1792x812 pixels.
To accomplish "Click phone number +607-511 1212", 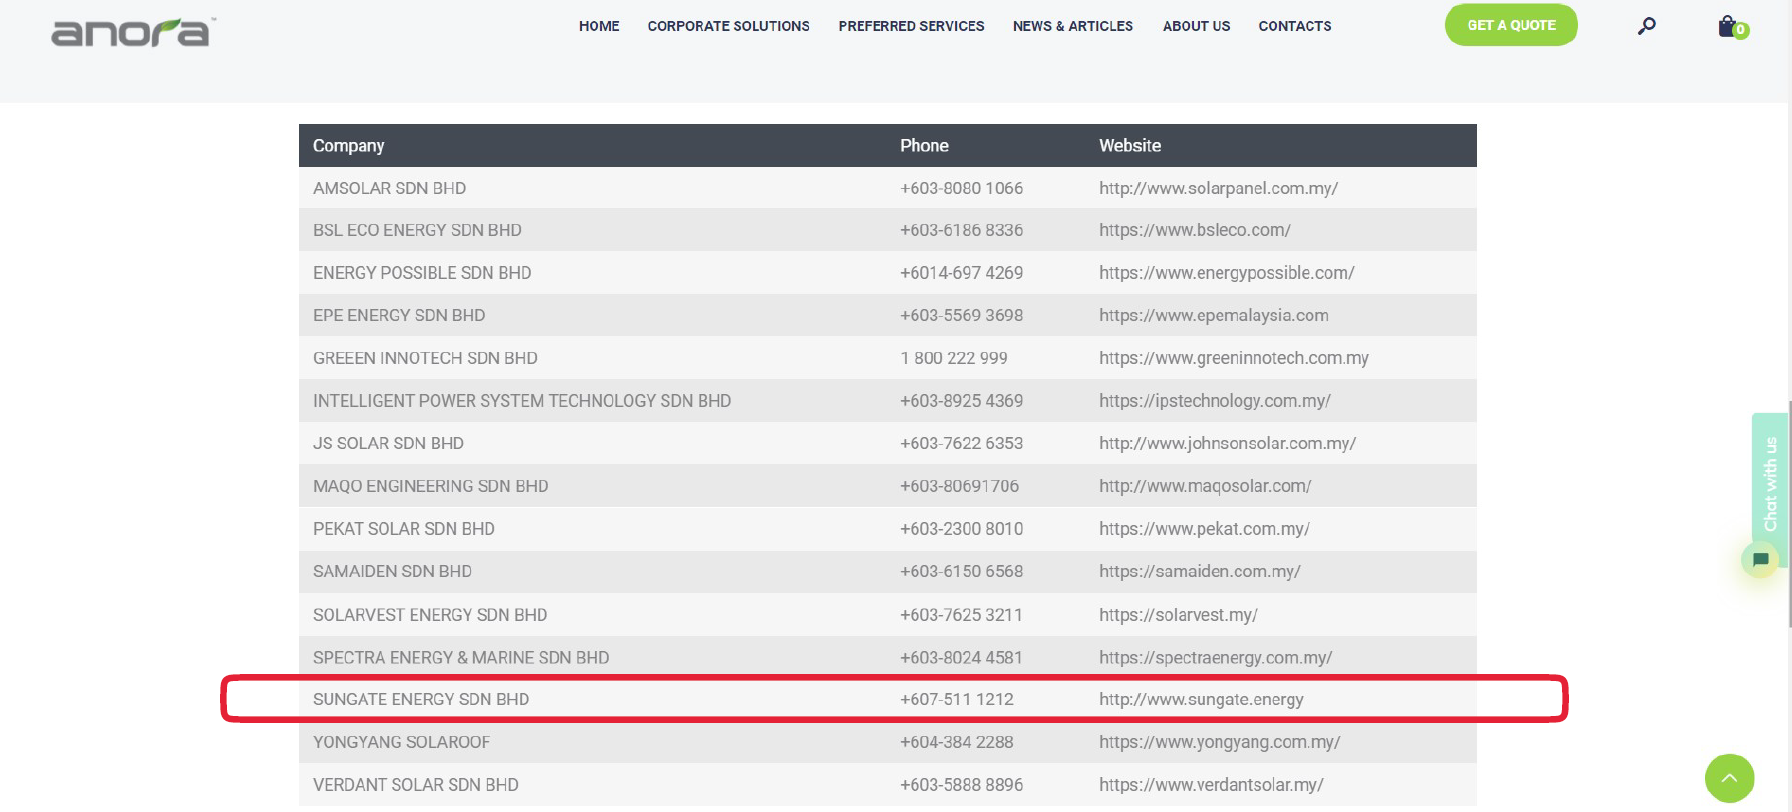I will coord(956,699).
